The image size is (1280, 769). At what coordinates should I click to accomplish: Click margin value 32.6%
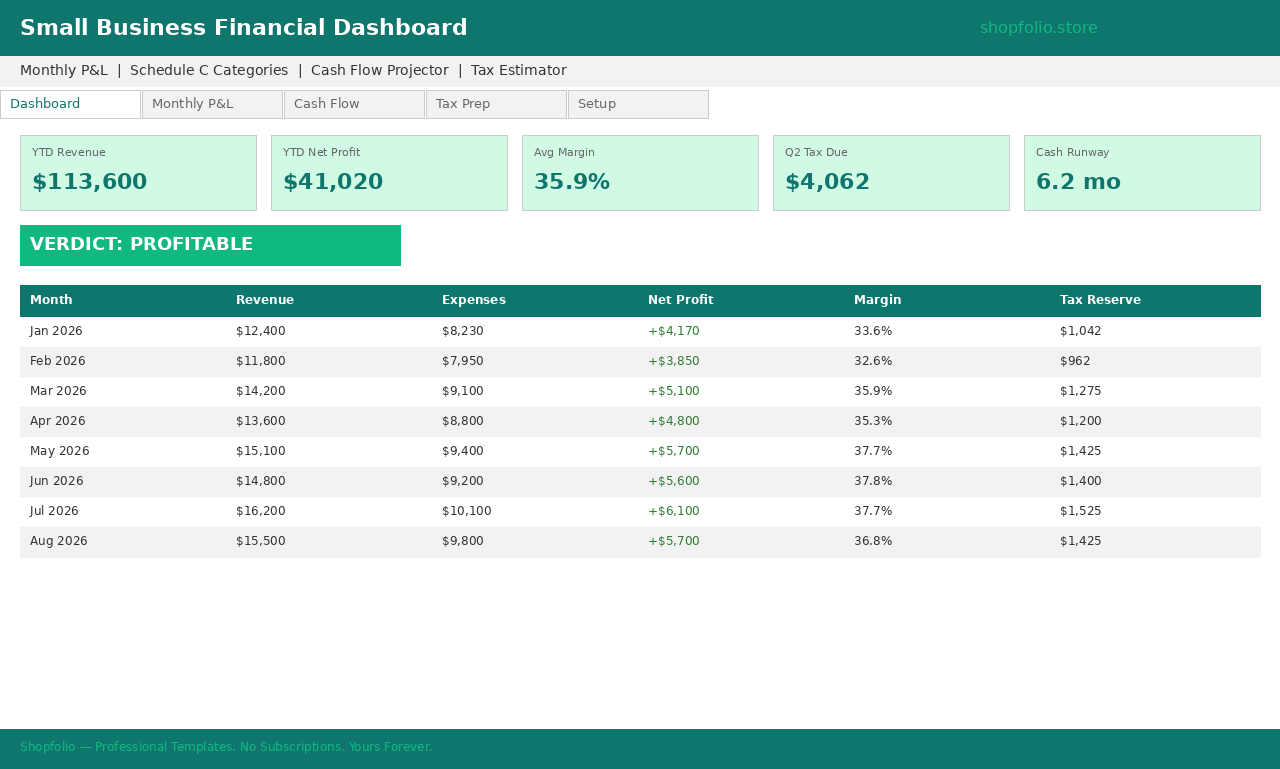873,361
